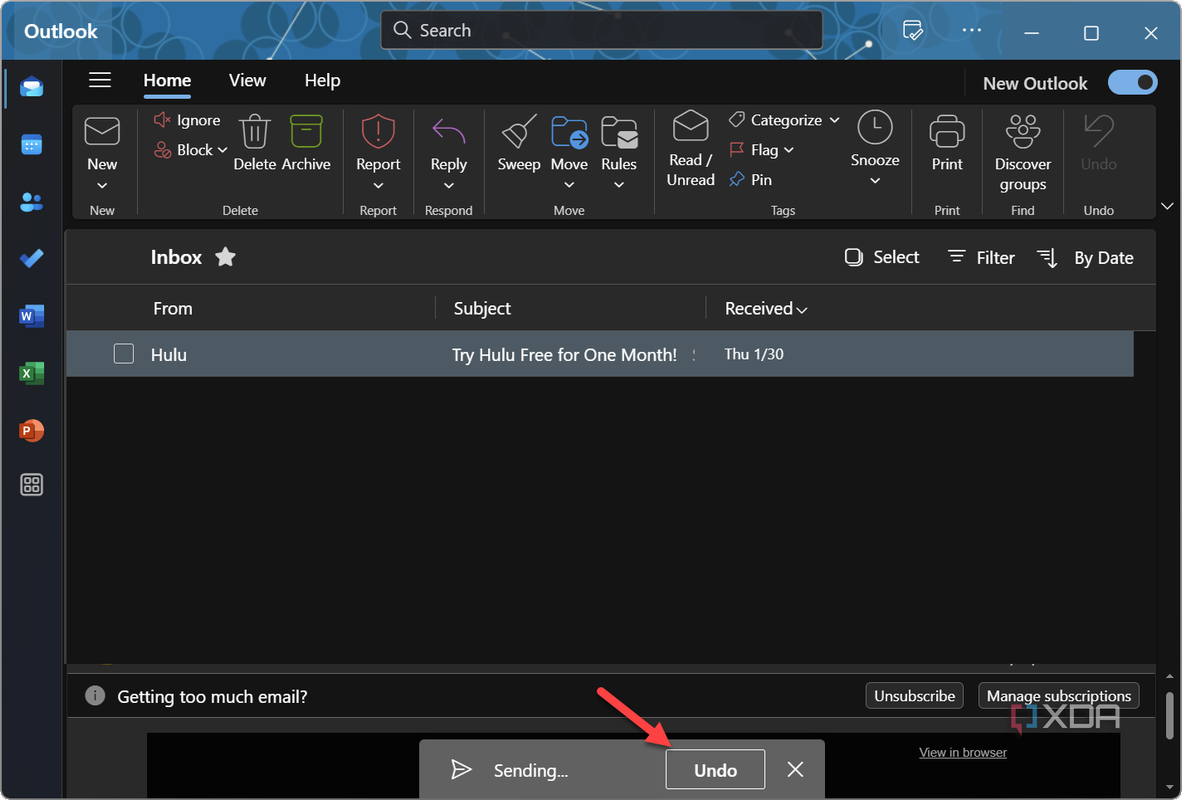Sort by the From column header
Screen dimensions: 1182x800
click(x=173, y=308)
